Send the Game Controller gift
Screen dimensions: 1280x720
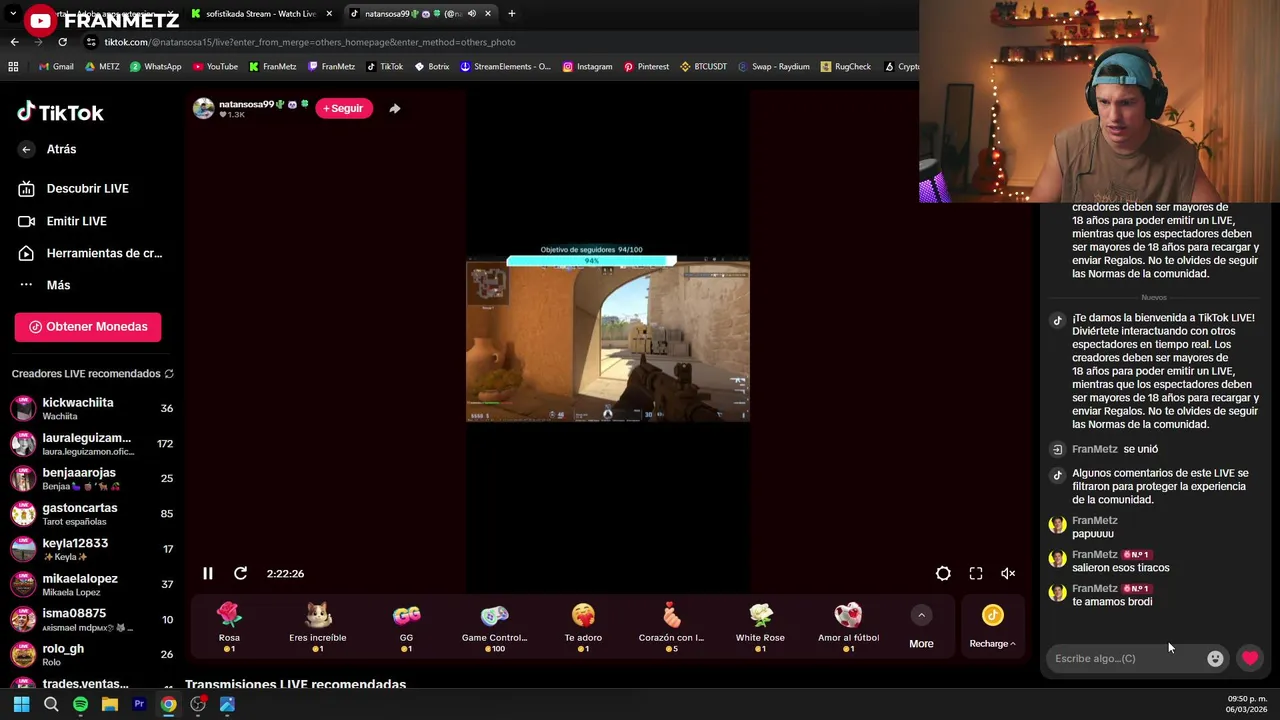pos(494,627)
